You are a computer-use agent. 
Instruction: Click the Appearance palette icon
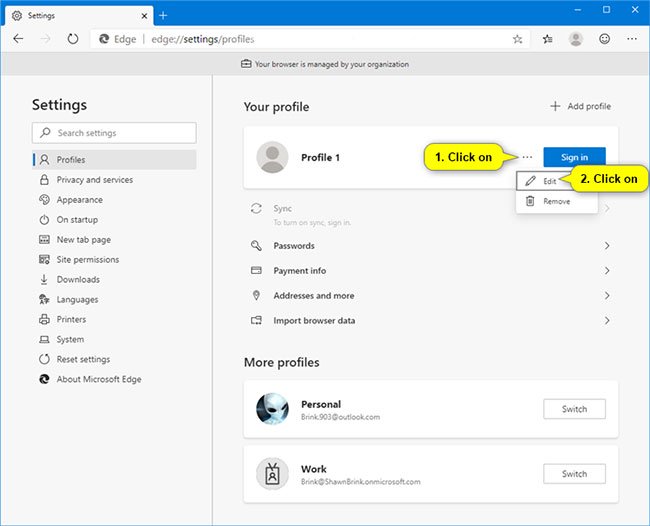click(44, 199)
